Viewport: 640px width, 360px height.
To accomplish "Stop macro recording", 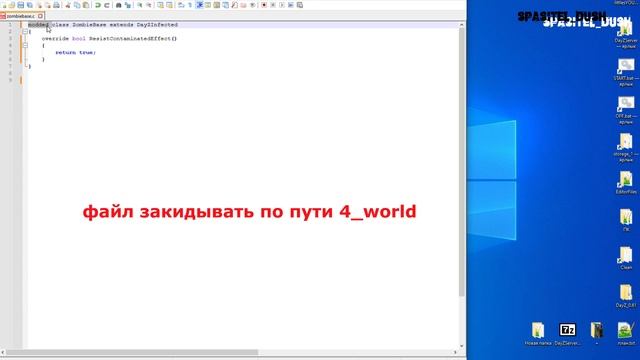I will [273, 5].
